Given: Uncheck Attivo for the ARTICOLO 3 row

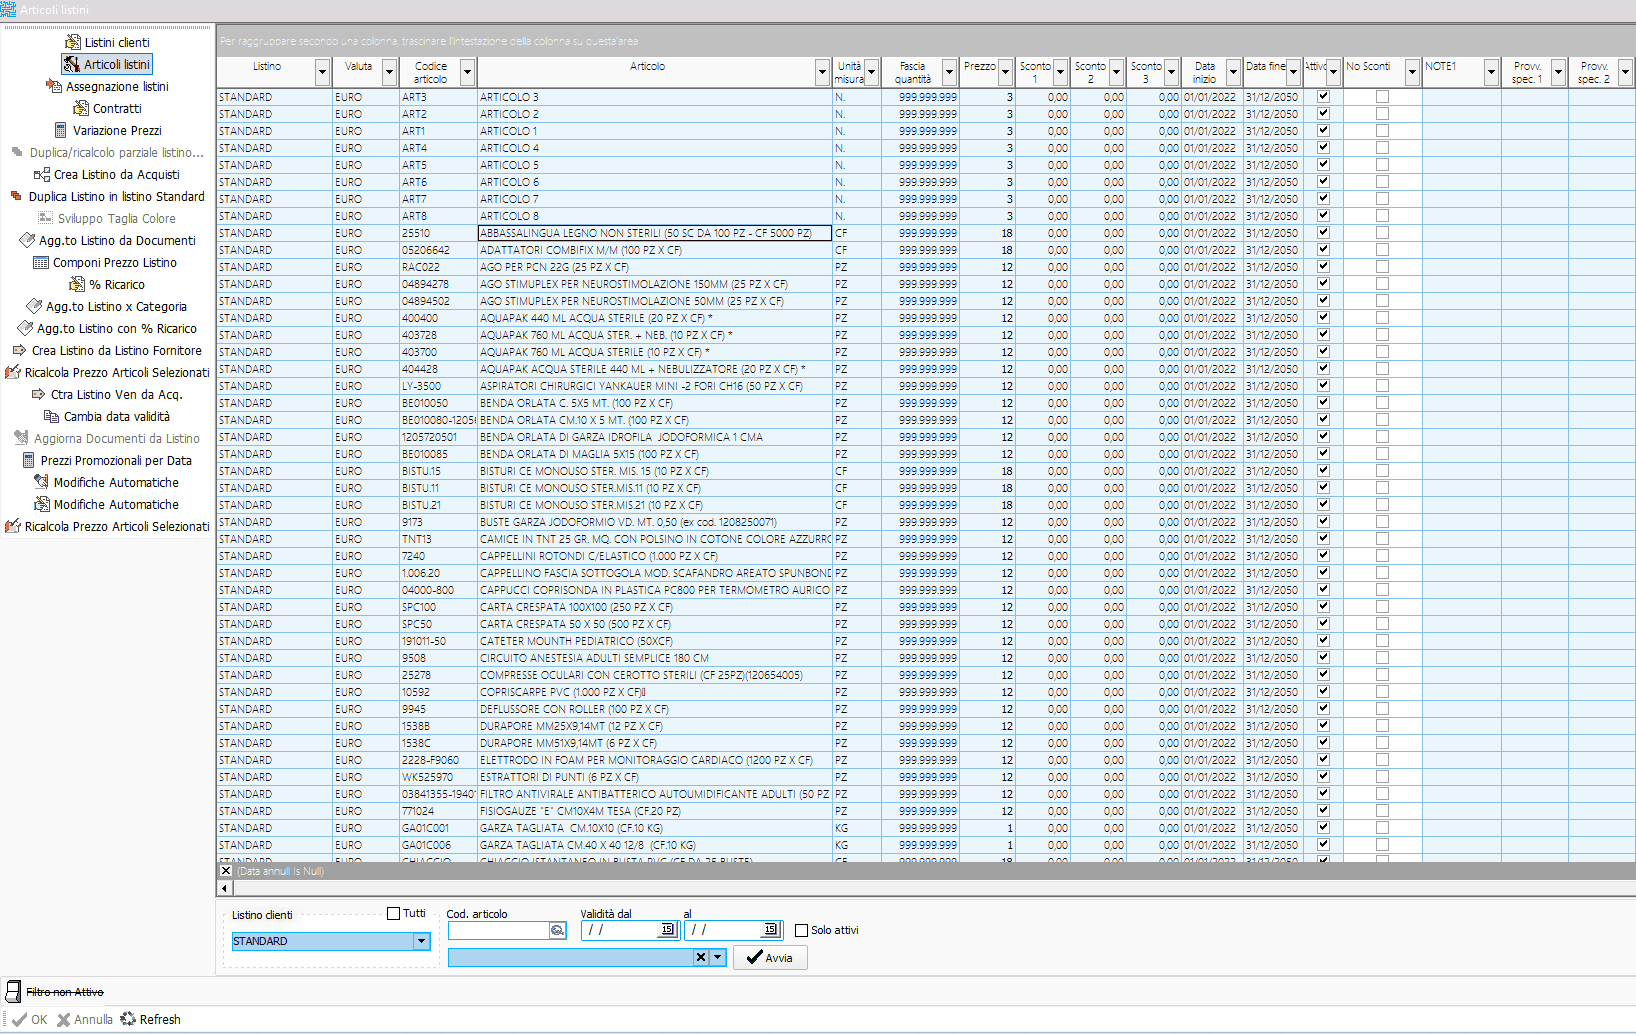Looking at the screenshot, I should [x=1323, y=97].
